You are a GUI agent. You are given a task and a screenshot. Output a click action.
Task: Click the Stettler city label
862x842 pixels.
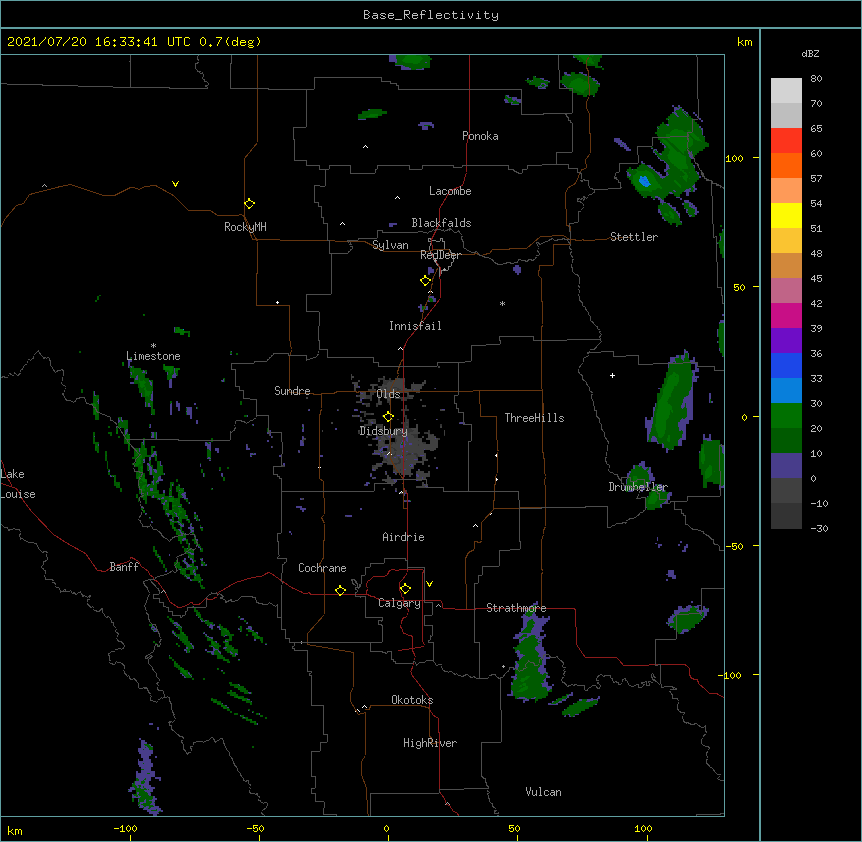pyautogui.click(x=634, y=237)
